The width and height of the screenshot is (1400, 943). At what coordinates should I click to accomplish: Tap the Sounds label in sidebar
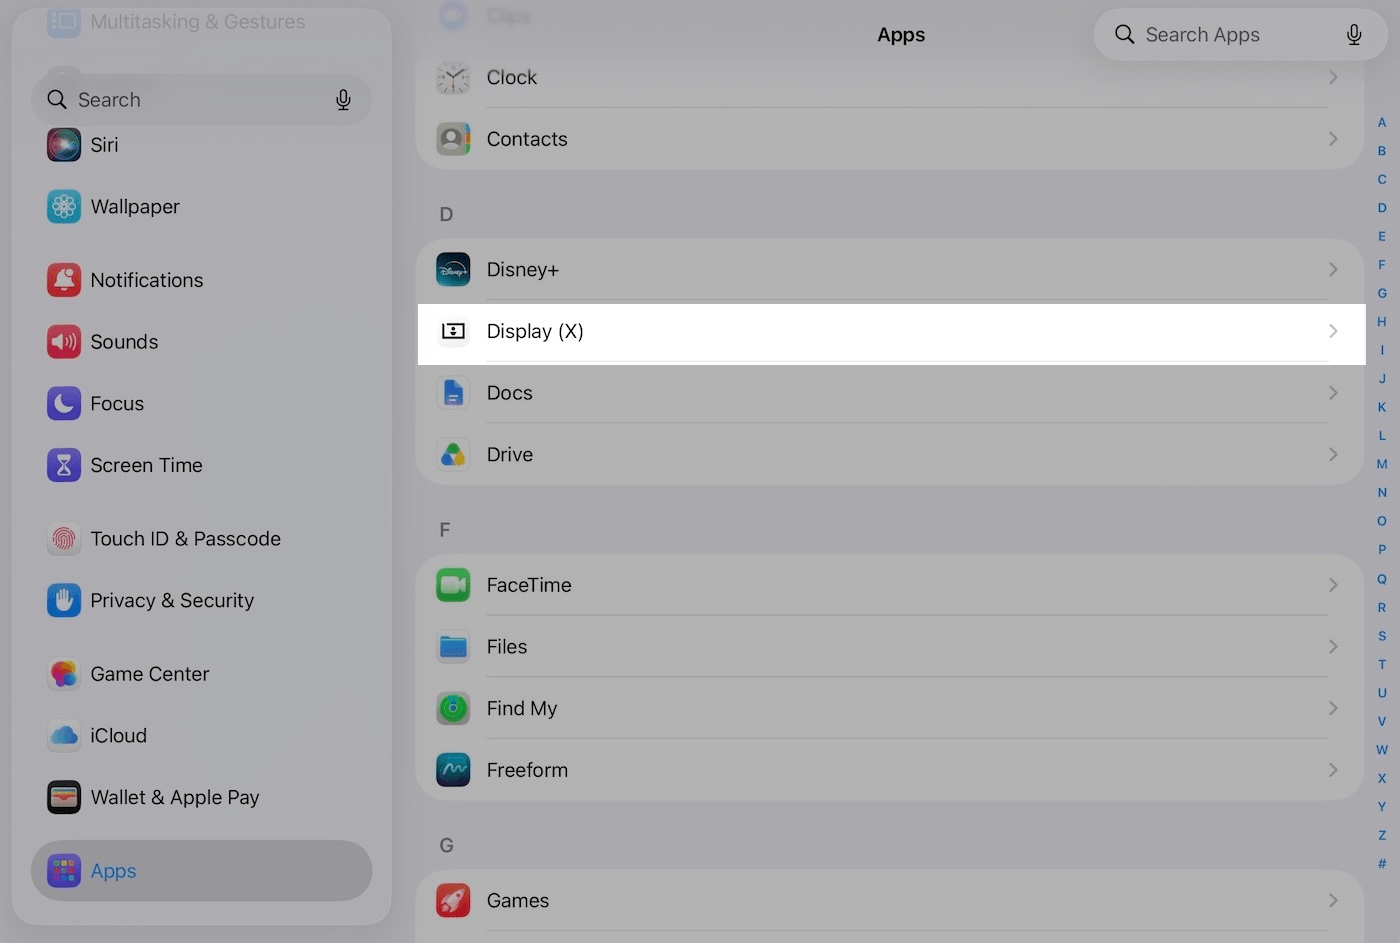pyautogui.click(x=124, y=342)
